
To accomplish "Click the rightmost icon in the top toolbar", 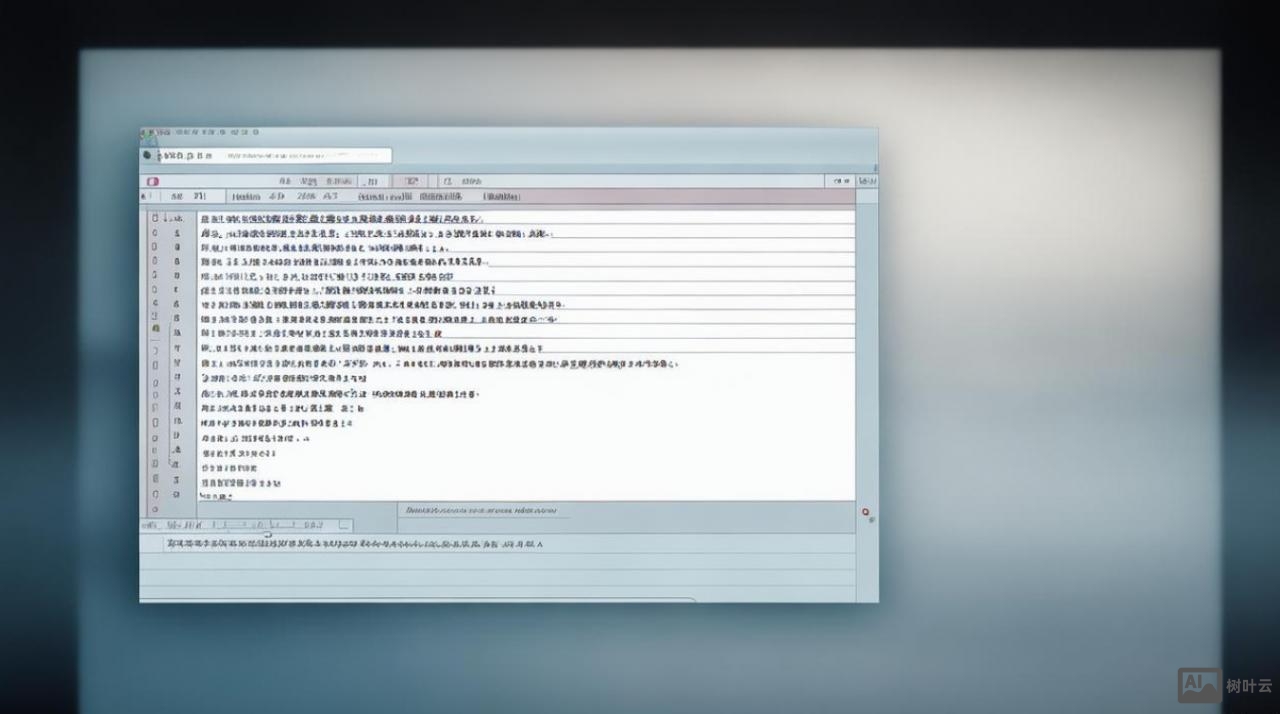I will pos(866,181).
